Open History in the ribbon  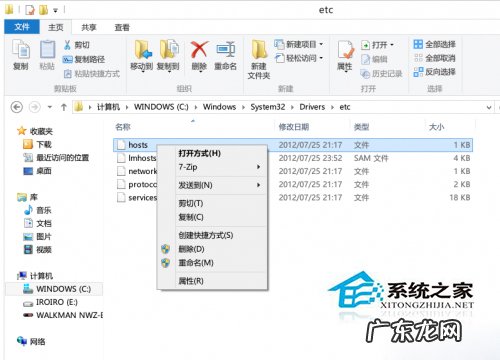tap(381, 74)
